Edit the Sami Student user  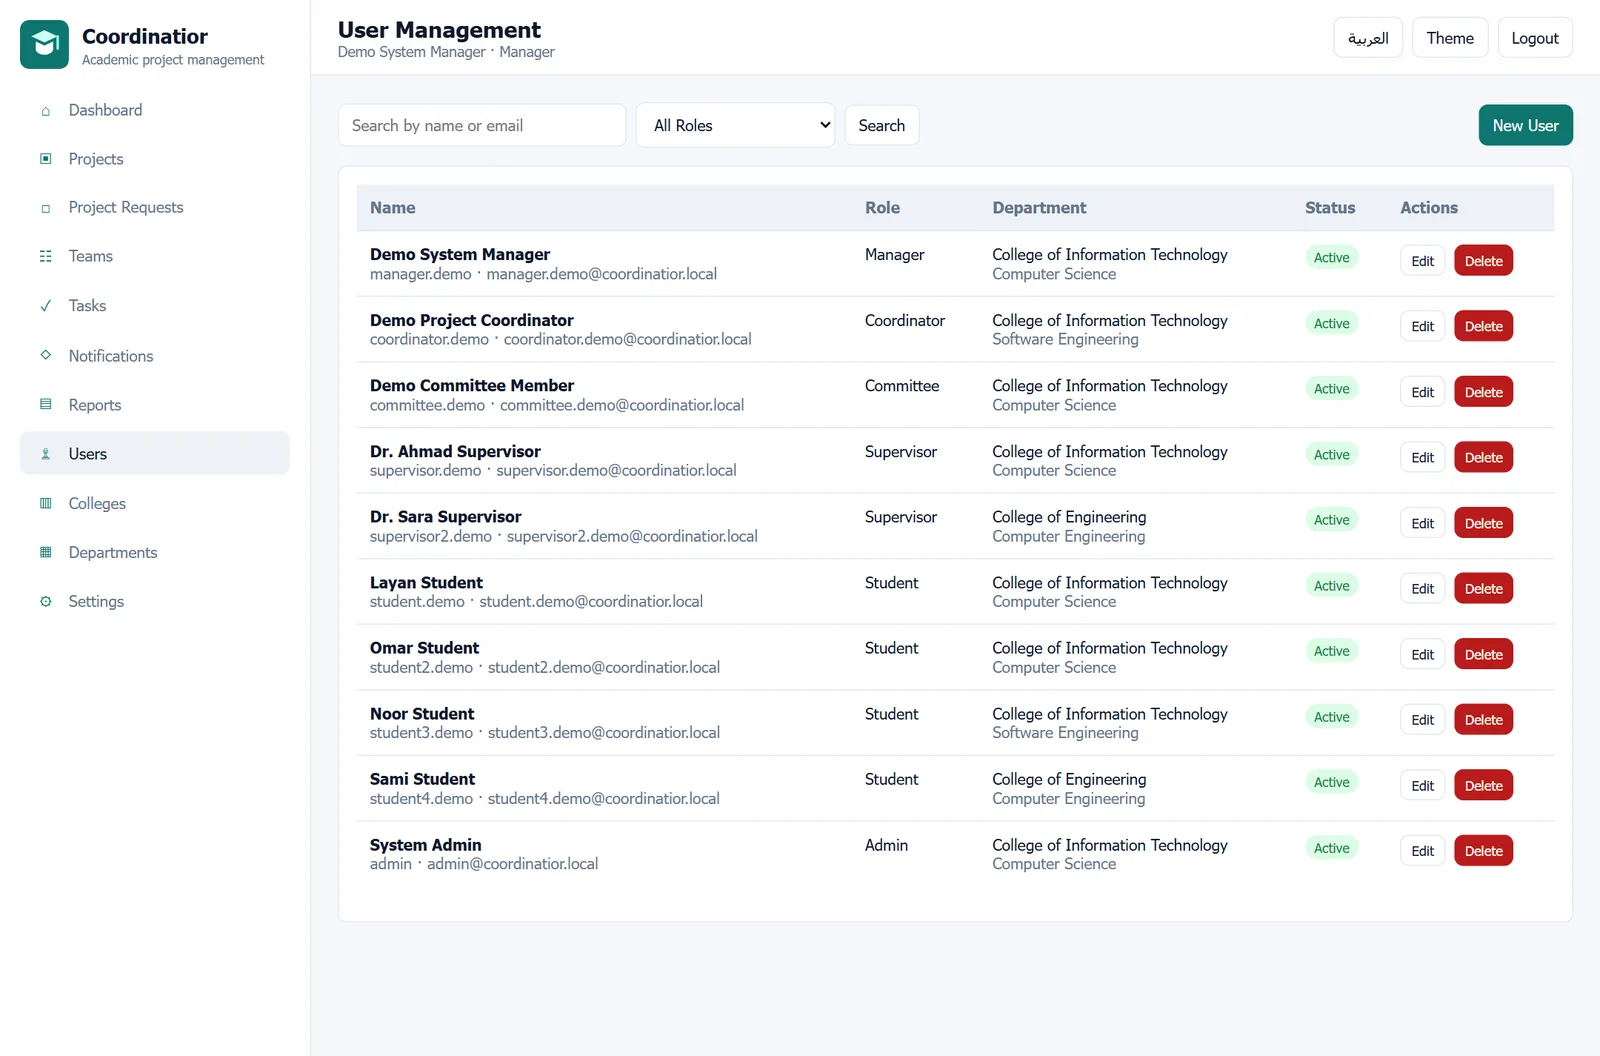click(x=1422, y=785)
